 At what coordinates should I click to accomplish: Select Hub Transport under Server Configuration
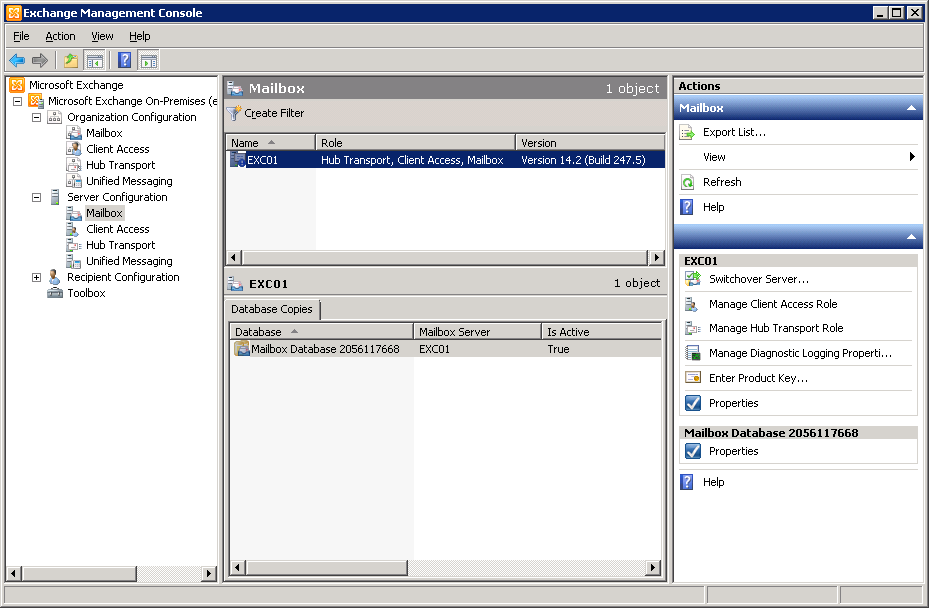coord(120,245)
